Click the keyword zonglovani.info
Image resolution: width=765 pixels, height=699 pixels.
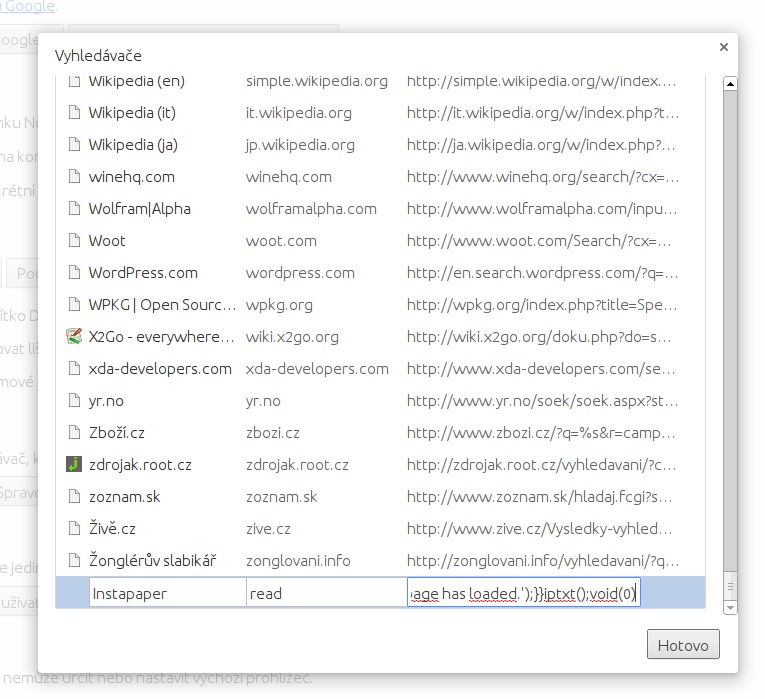coord(298,560)
